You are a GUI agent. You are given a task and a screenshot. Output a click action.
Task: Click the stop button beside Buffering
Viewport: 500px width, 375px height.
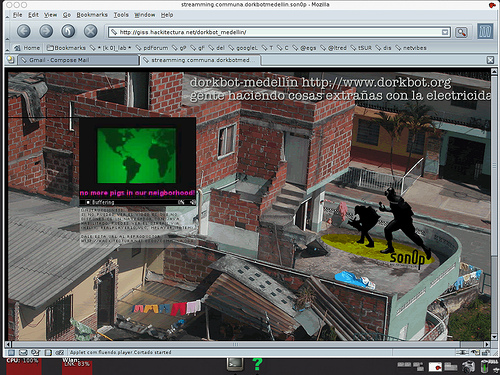coord(88,202)
